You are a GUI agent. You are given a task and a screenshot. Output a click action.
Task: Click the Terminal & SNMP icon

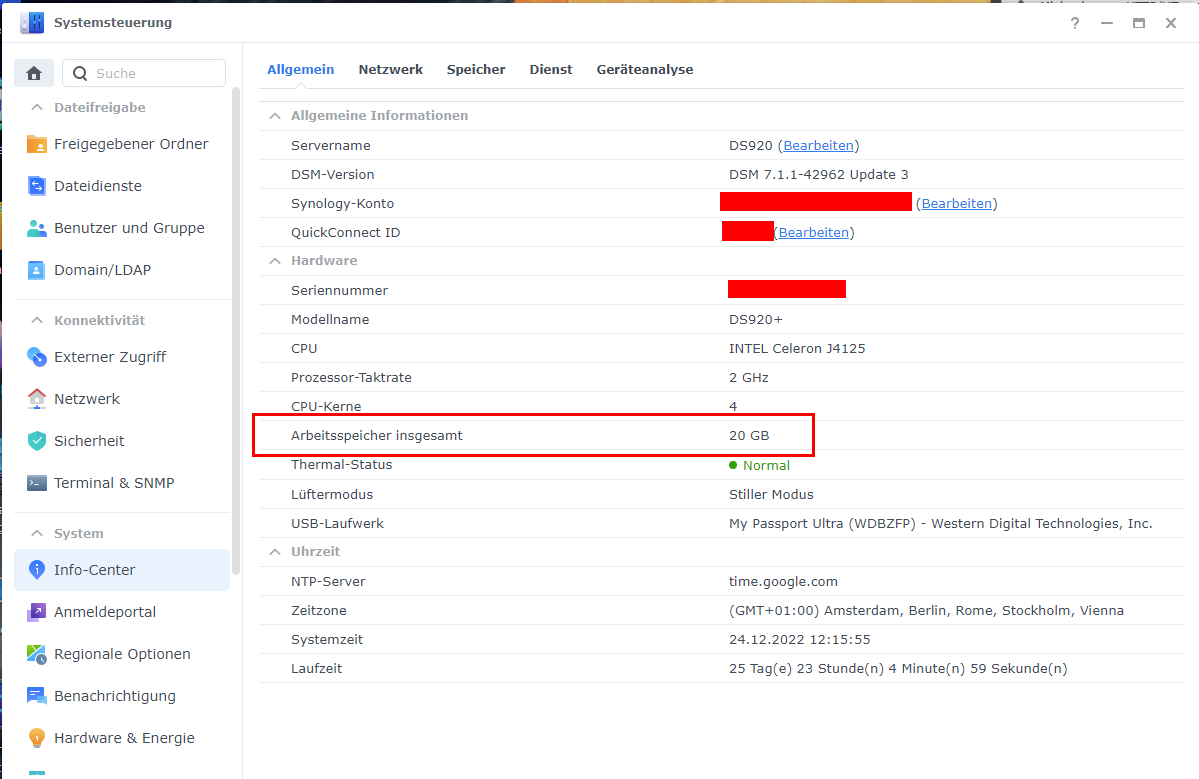[36, 483]
